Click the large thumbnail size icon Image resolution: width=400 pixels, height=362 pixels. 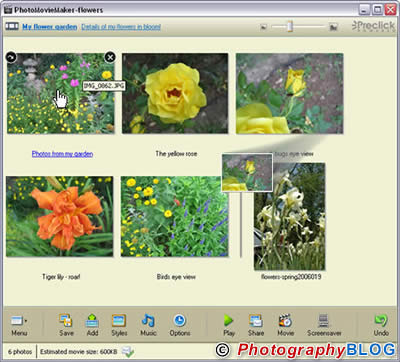333,27
